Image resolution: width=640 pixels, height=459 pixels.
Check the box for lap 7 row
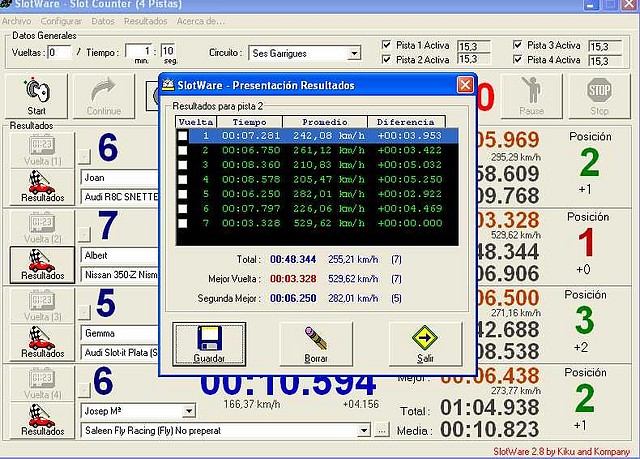tap(182, 223)
